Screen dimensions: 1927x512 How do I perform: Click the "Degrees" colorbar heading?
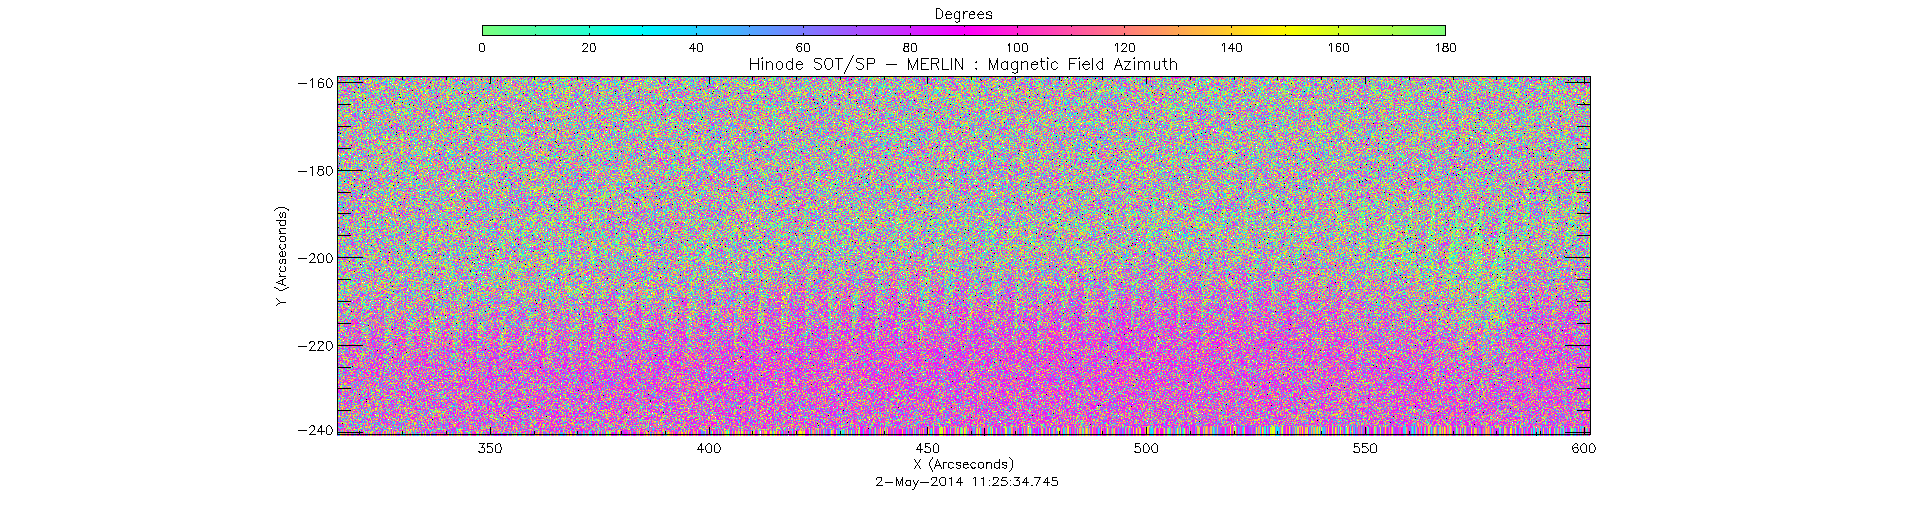[x=963, y=14]
